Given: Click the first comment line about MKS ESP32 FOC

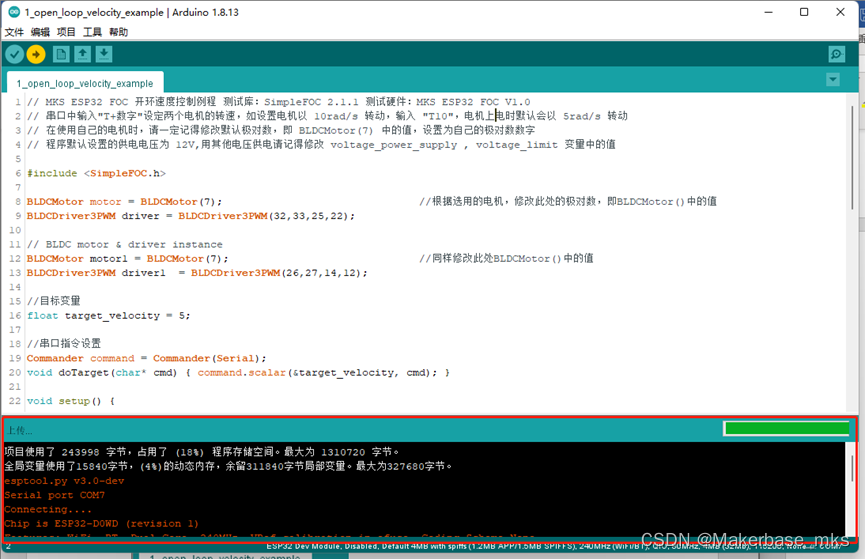Looking at the screenshot, I should coord(279,102).
